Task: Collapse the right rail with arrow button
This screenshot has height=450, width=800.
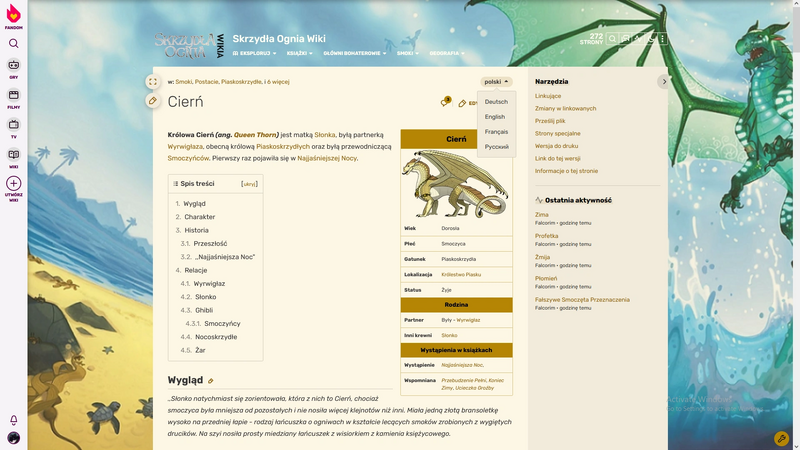Action: [664, 81]
